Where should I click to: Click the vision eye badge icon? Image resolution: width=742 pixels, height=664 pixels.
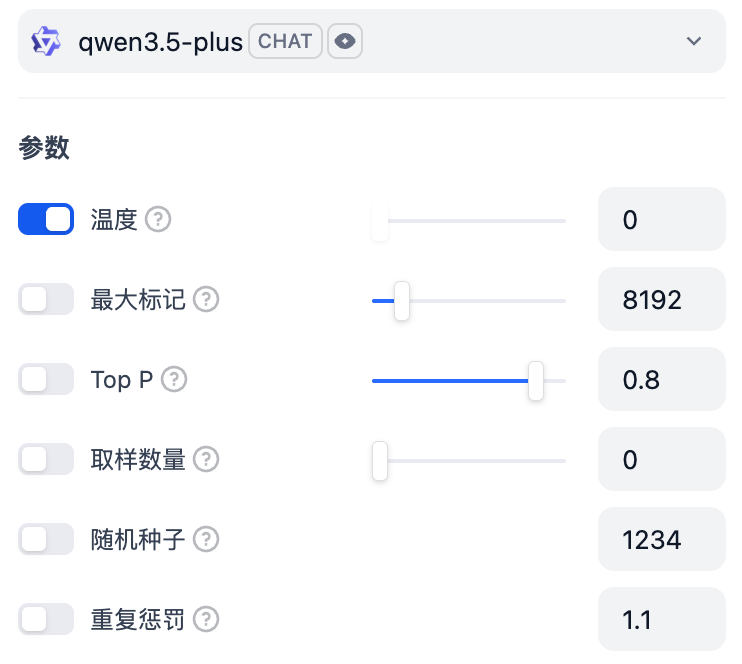(x=345, y=41)
